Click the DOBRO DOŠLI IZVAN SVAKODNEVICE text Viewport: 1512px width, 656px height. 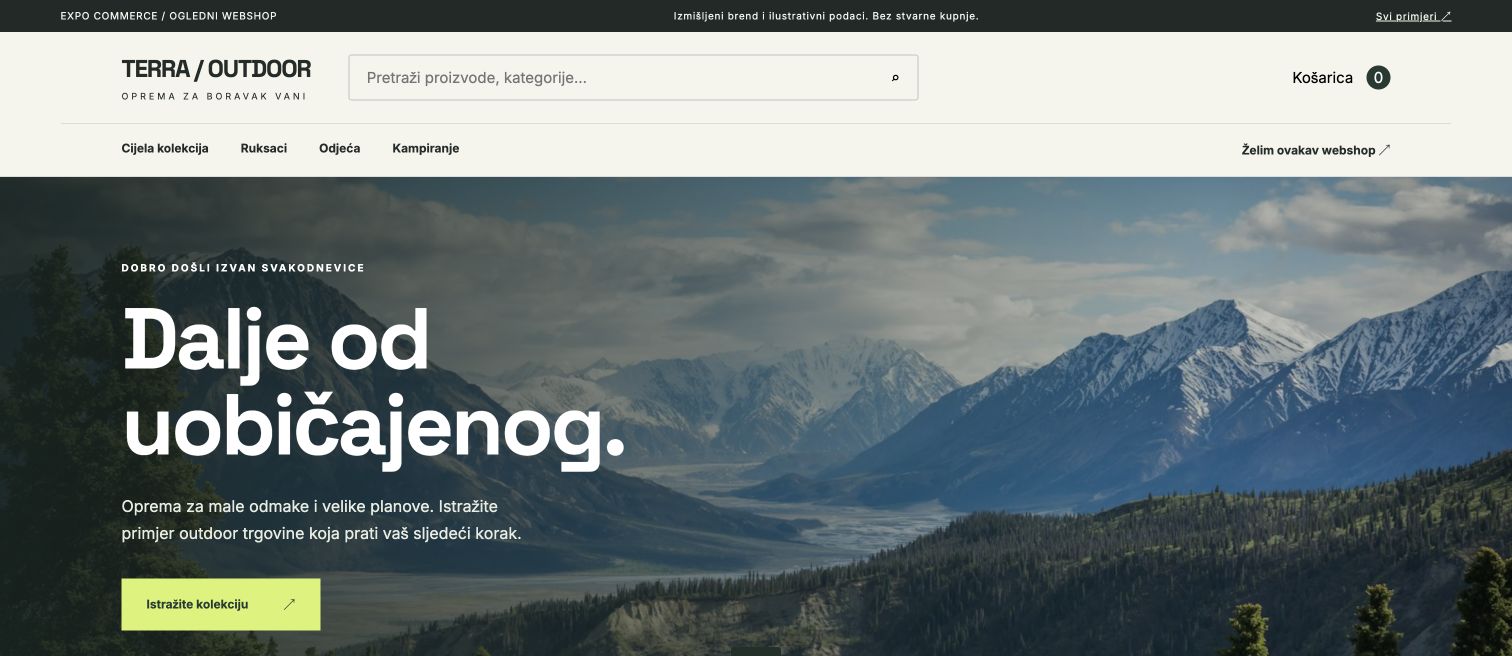coord(243,268)
